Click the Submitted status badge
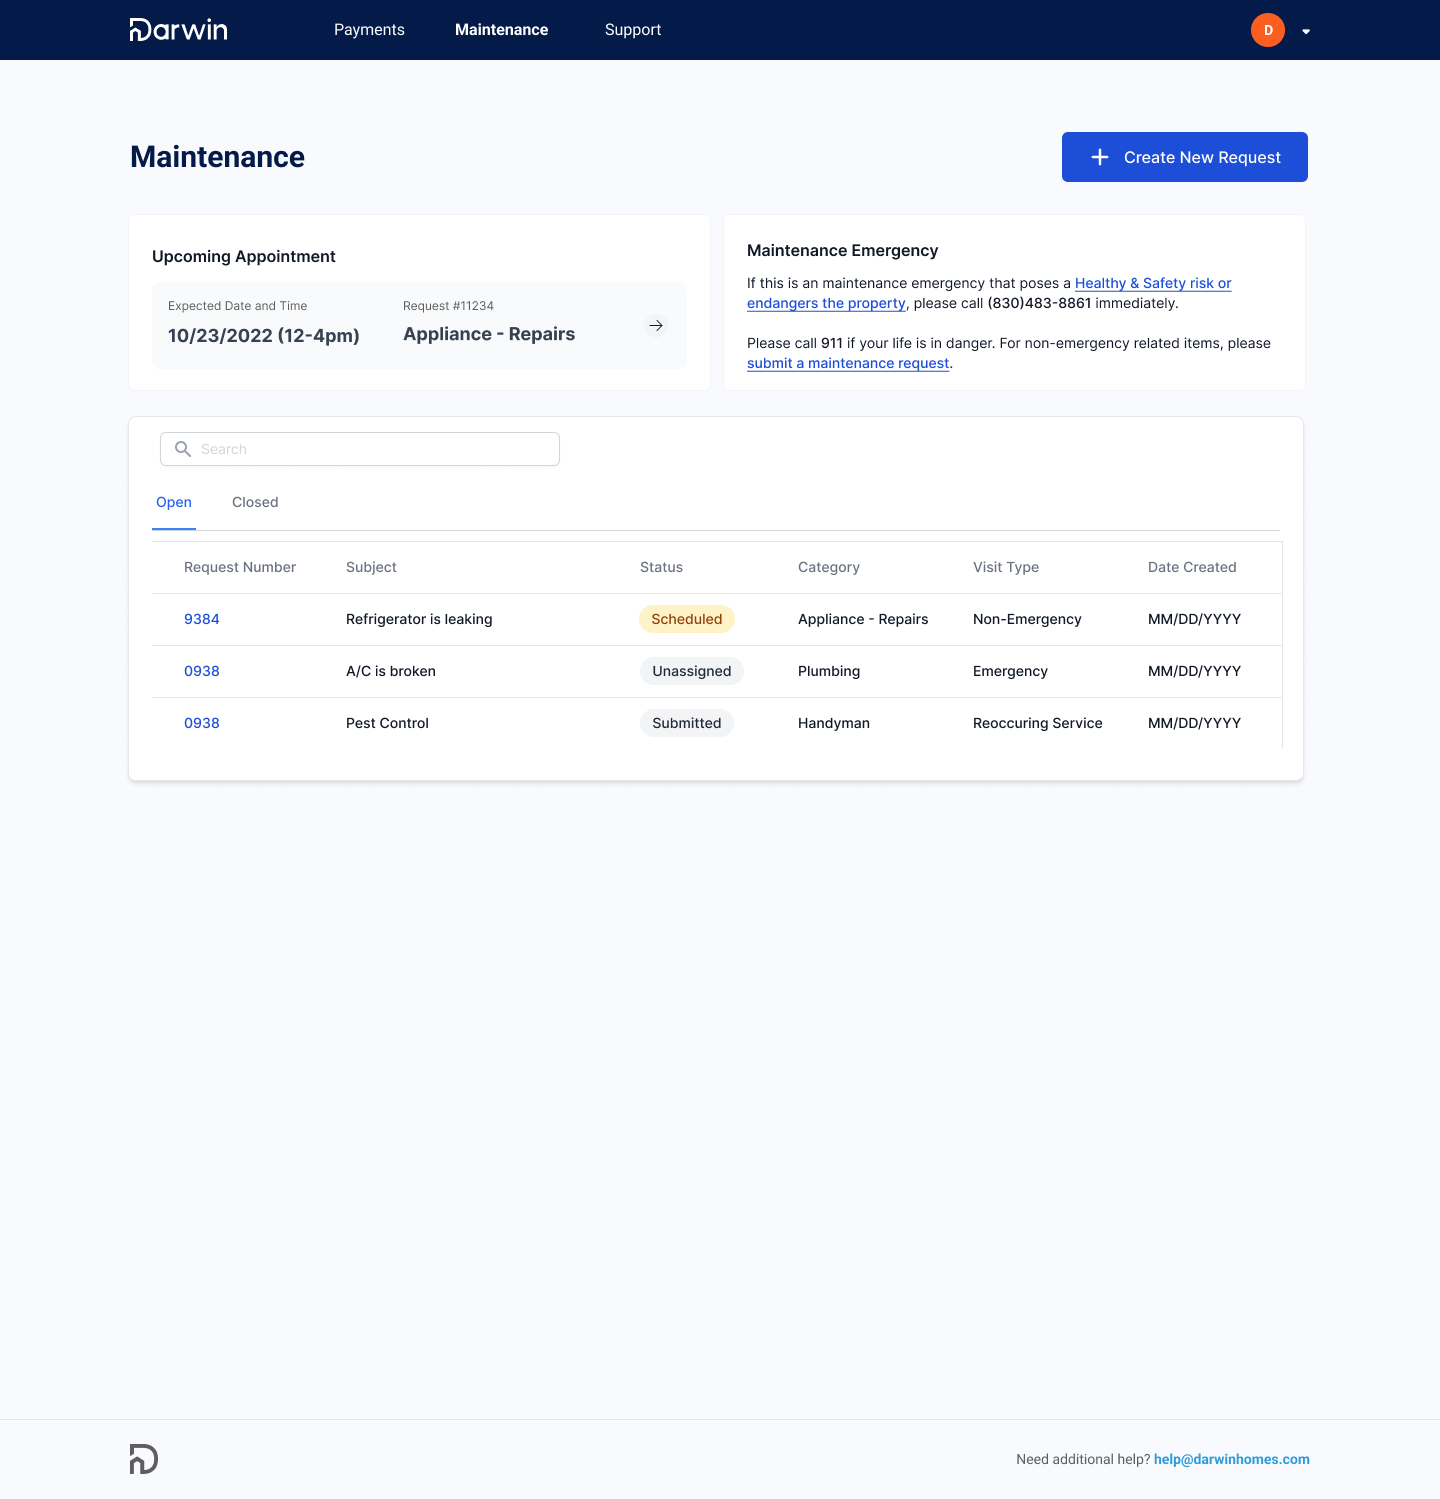 687,723
